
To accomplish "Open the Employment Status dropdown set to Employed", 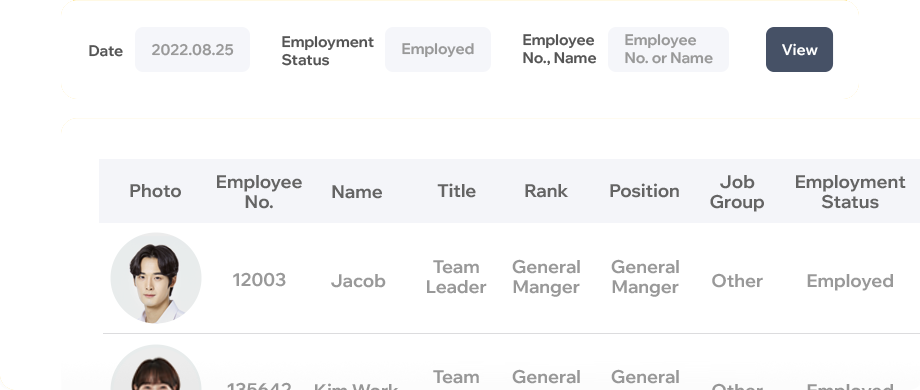I will pyautogui.click(x=438, y=50).
